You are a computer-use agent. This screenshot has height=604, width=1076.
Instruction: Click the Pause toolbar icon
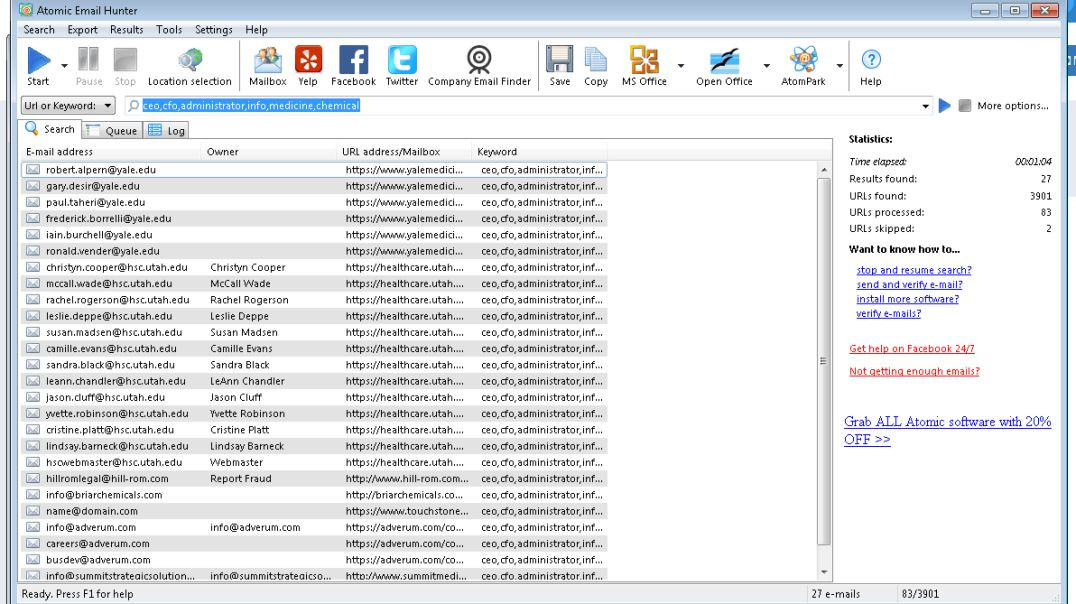pyautogui.click(x=89, y=66)
